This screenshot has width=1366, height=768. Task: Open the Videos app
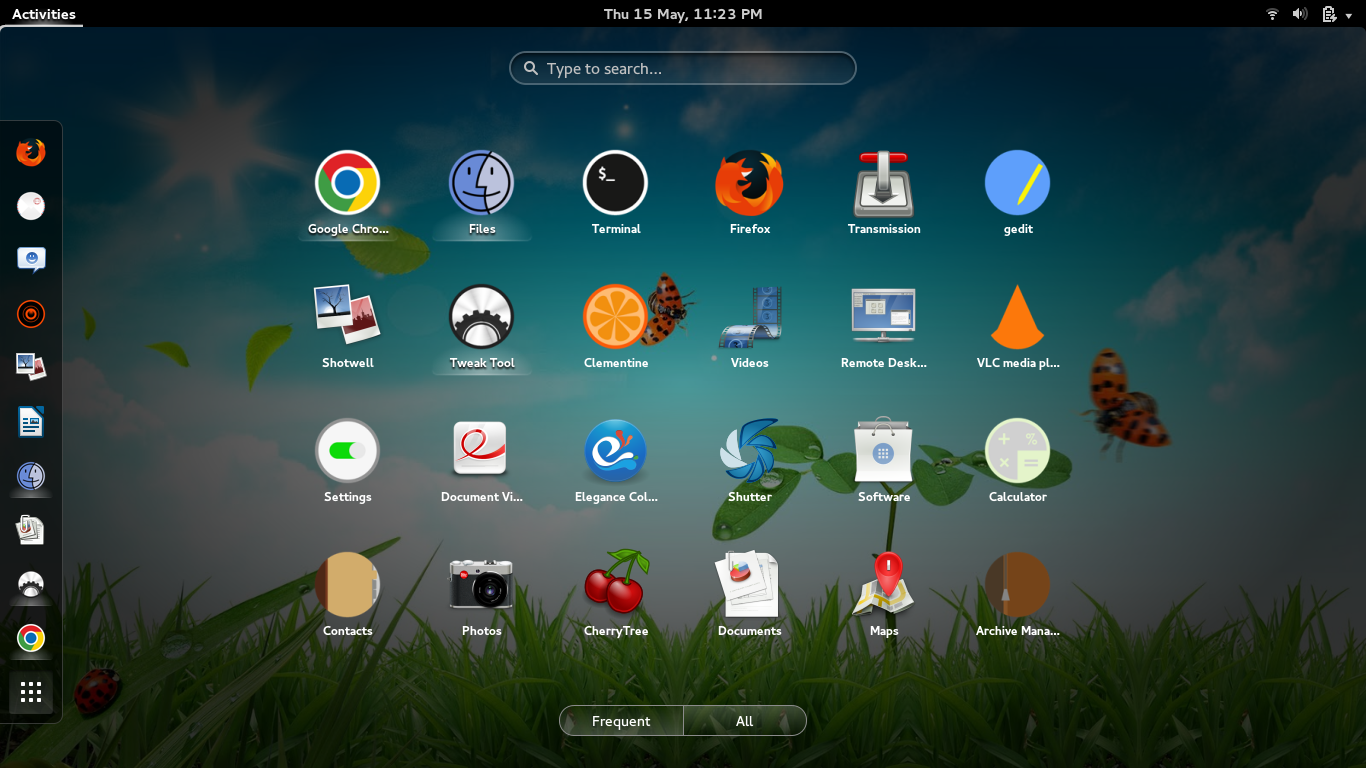pyautogui.click(x=749, y=328)
